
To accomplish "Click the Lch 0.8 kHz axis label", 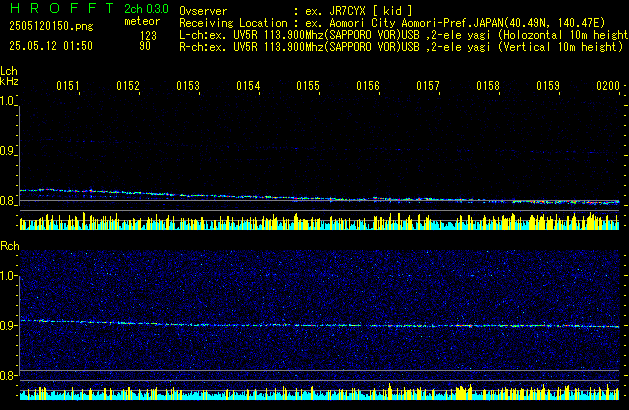I will pyautogui.click(x=7, y=201).
